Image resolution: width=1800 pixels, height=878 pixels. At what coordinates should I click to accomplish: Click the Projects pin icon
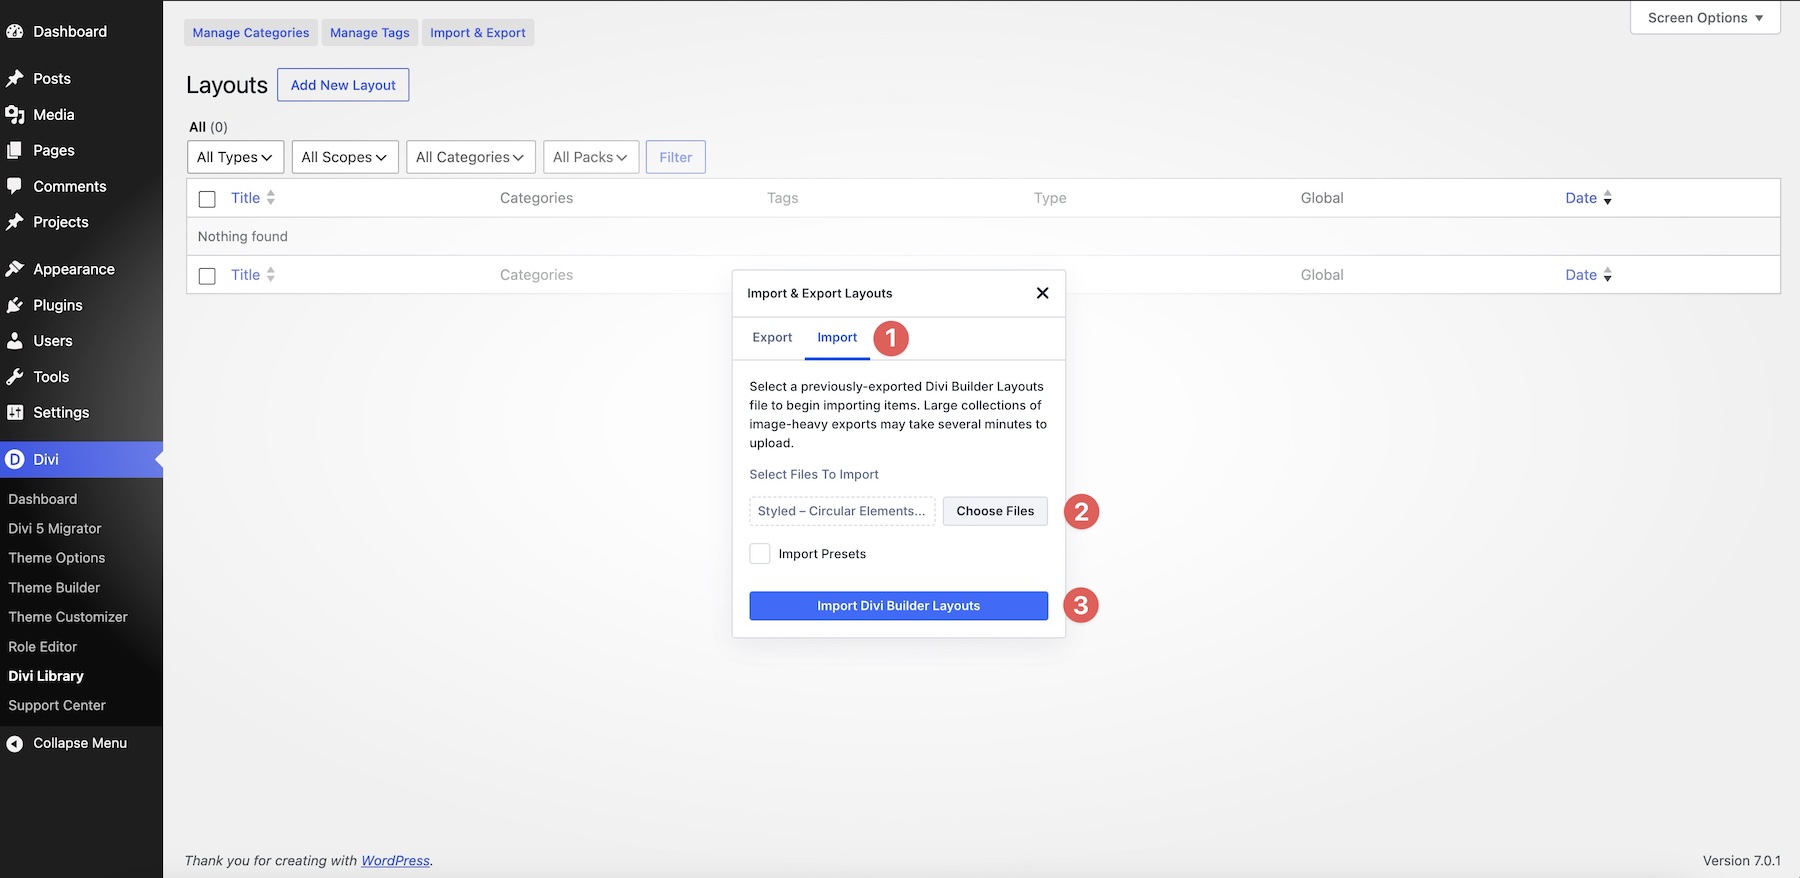click(15, 223)
